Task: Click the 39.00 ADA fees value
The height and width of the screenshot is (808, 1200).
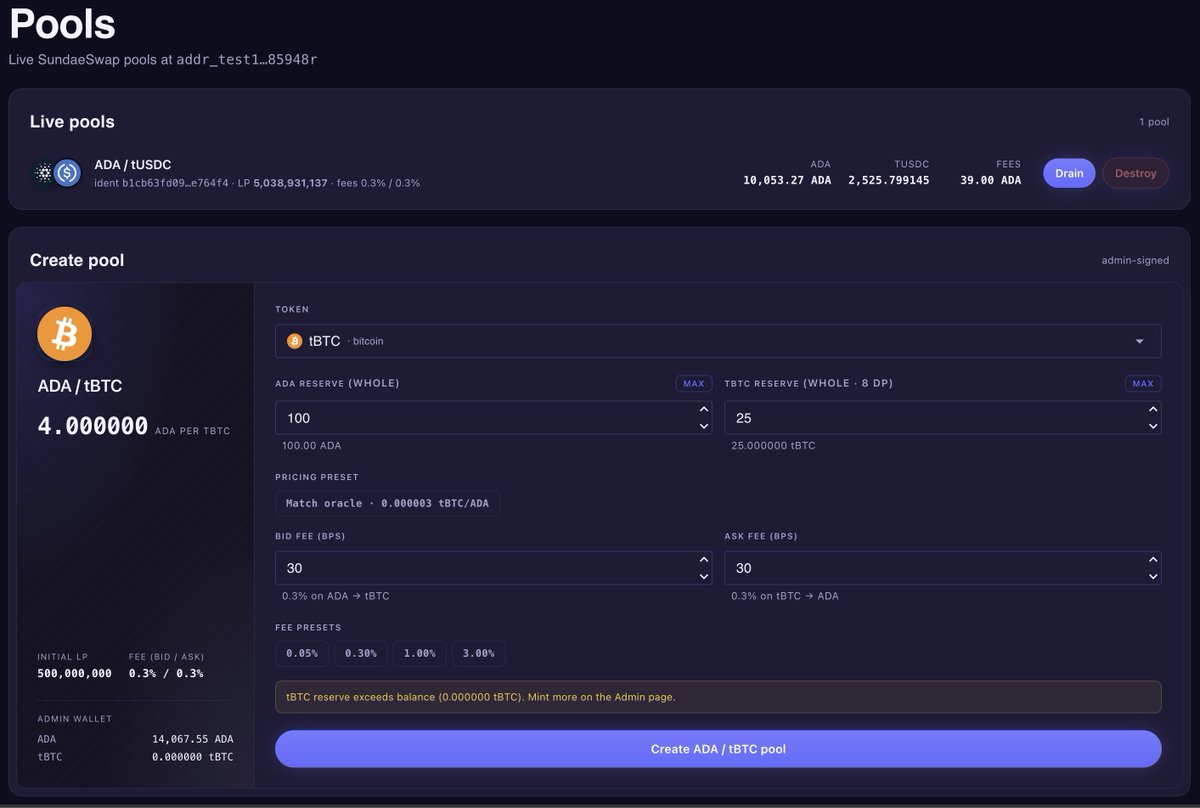Action: 991,181
